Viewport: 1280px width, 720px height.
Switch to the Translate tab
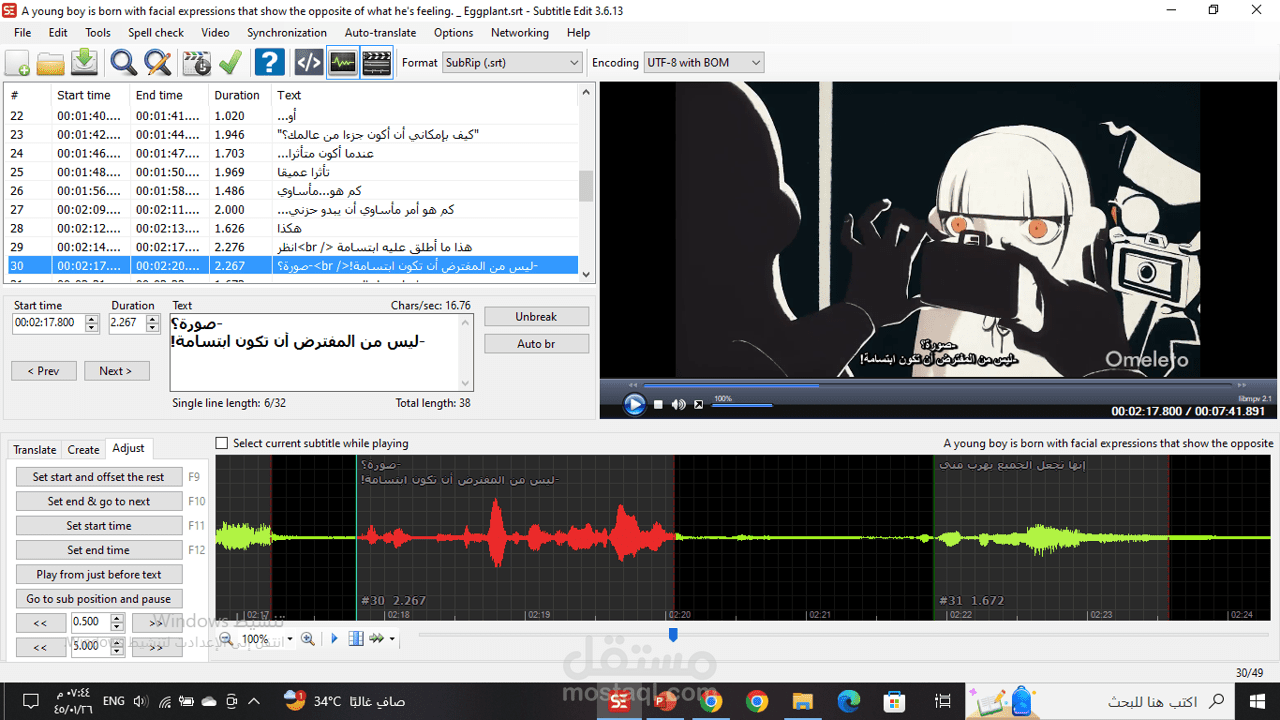35,450
